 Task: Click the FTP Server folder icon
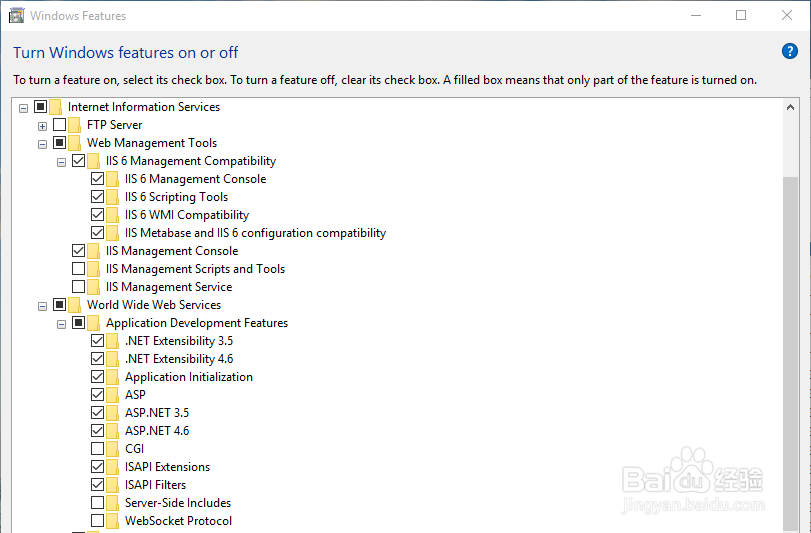coord(75,125)
